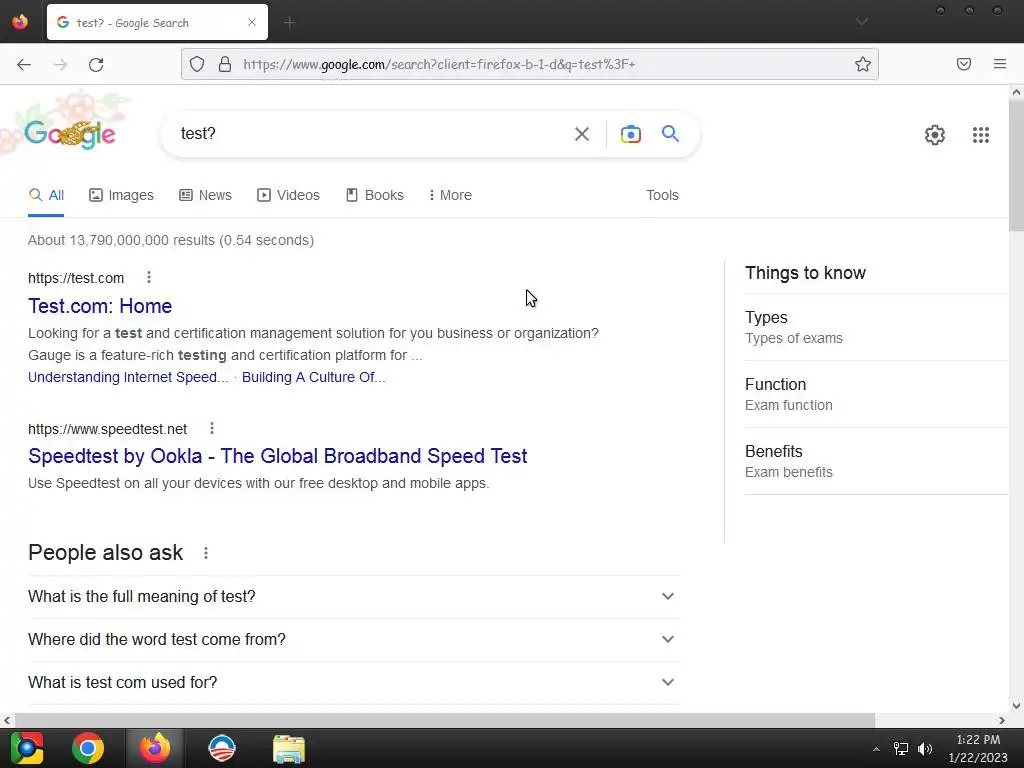Show hidden system tray icons
This screenshot has width=1024, height=768.
tap(876, 749)
